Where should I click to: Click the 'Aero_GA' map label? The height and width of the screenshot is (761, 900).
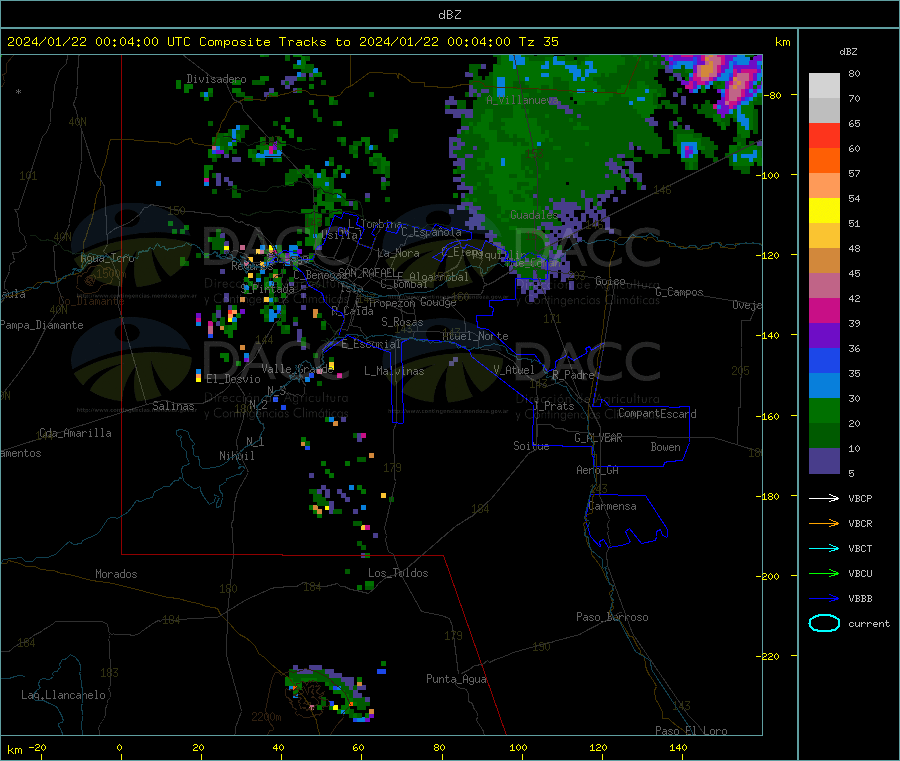(598, 470)
